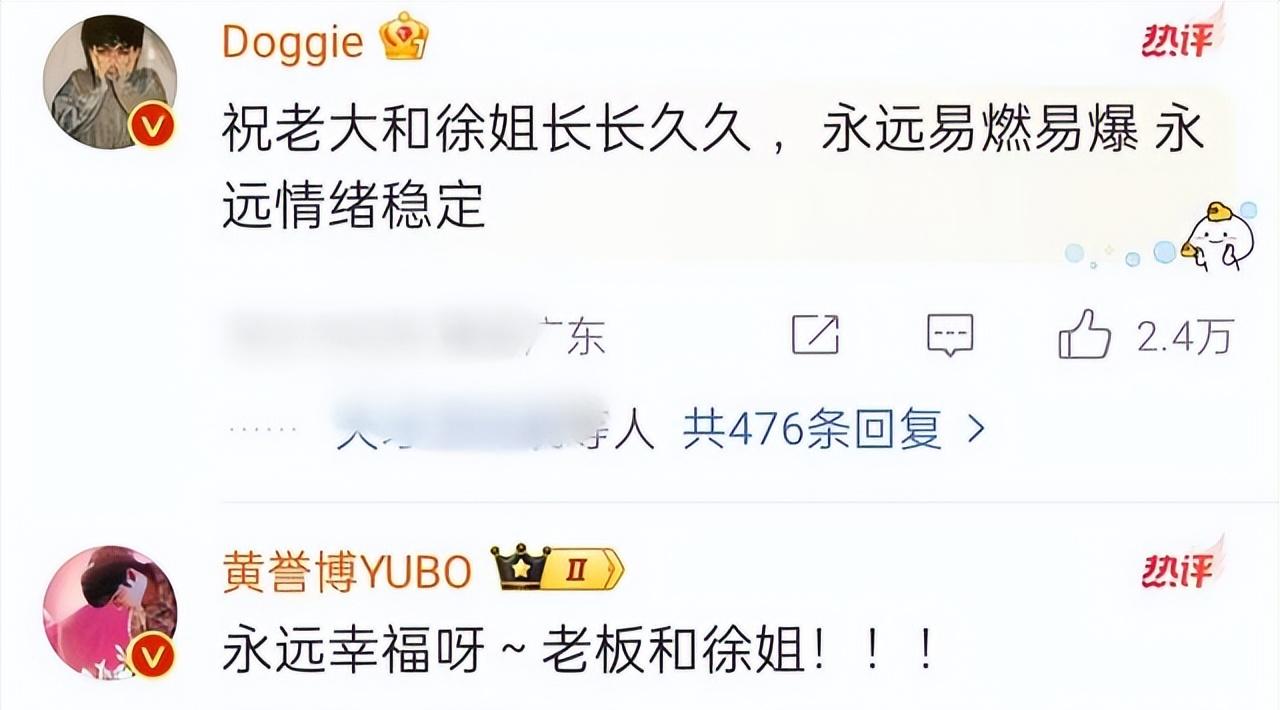Click the 黄誉博YUBO username
Image resolution: width=1280 pixels, height=710 pixels.
coord(346,572)
